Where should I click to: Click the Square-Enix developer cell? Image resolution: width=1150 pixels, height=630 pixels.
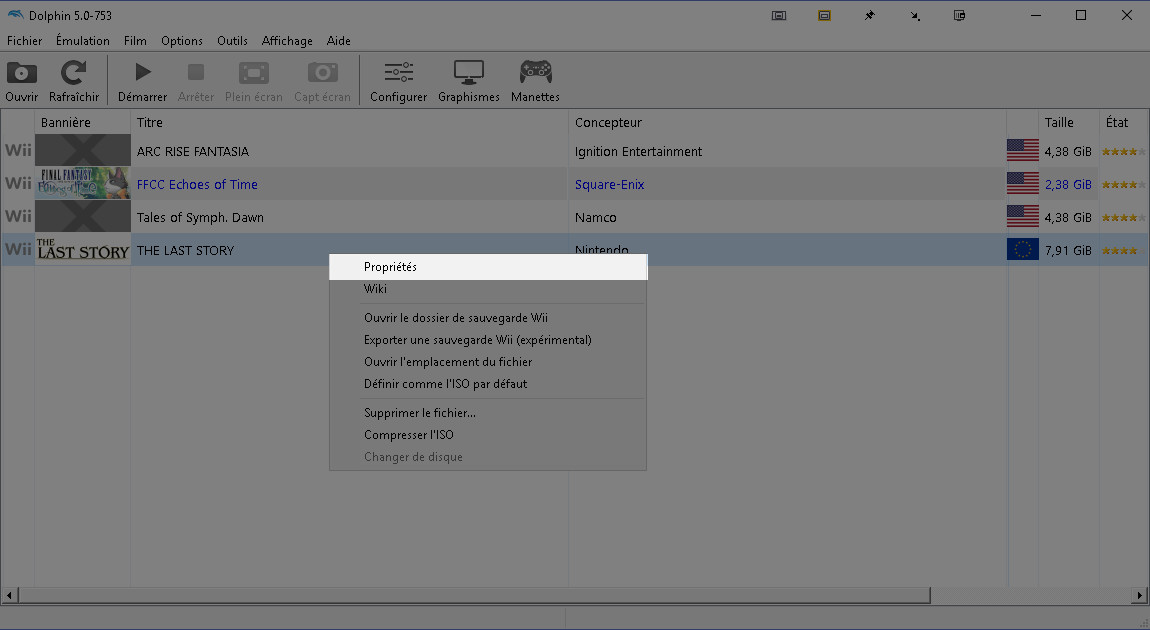[x=609, y=185]
